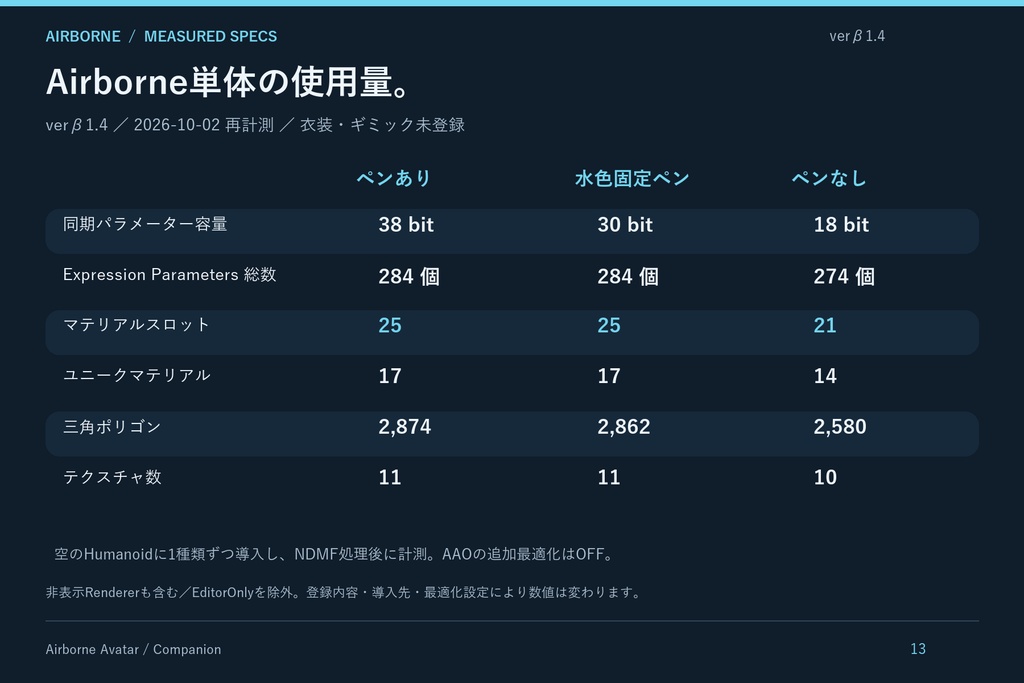
Task: Click the 14 value under ペンなし
Action: (825, 376)
